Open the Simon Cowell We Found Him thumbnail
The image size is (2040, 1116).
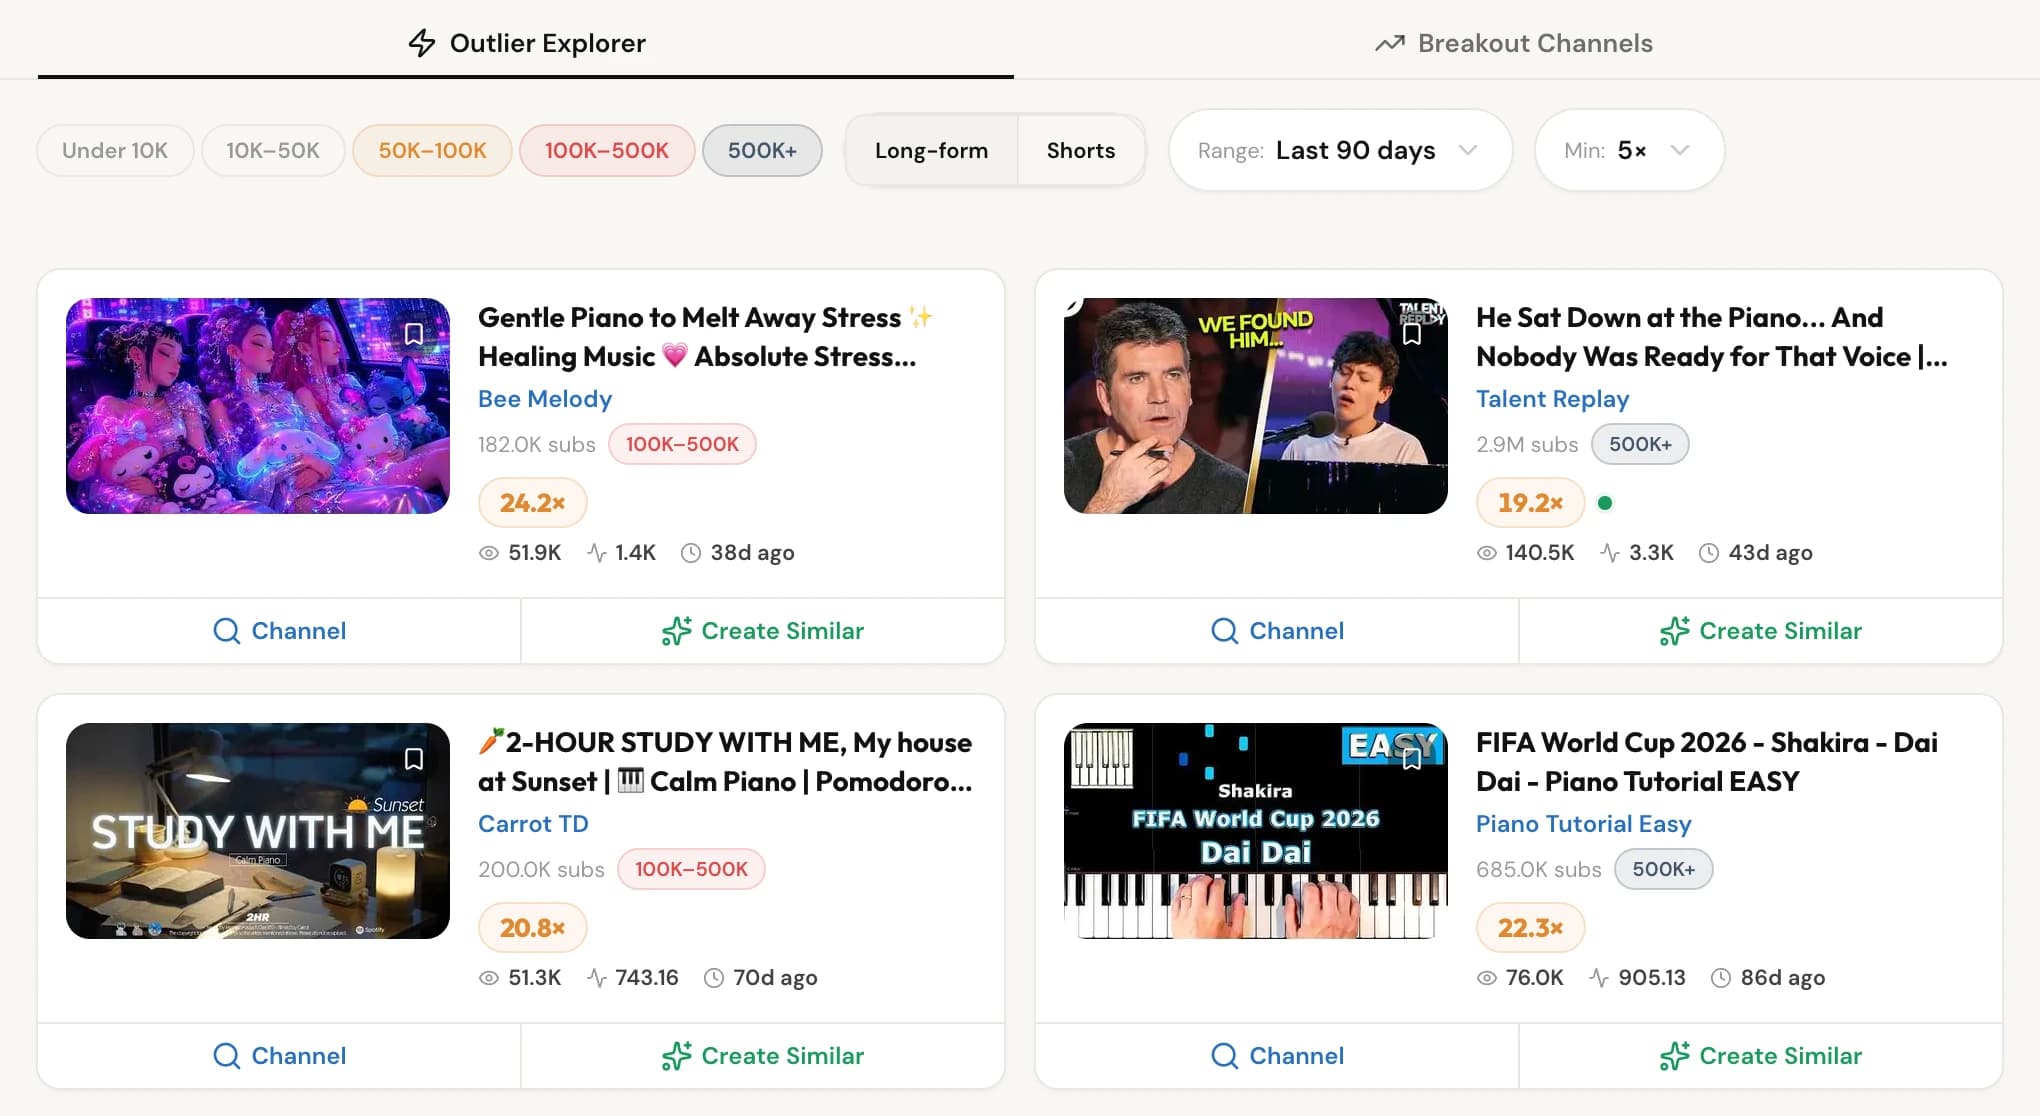point(1256,406)
